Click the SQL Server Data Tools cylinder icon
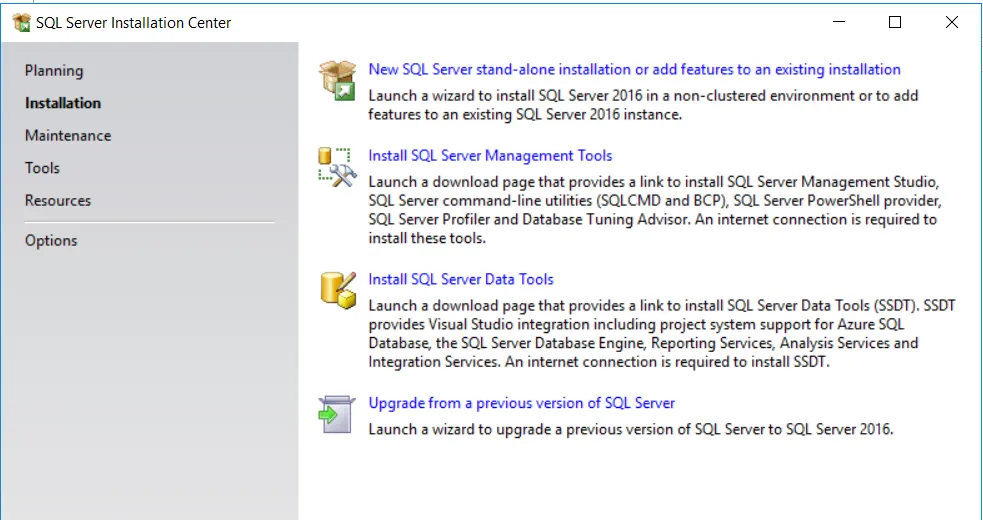The image size is (983, 520). (338, 290)
